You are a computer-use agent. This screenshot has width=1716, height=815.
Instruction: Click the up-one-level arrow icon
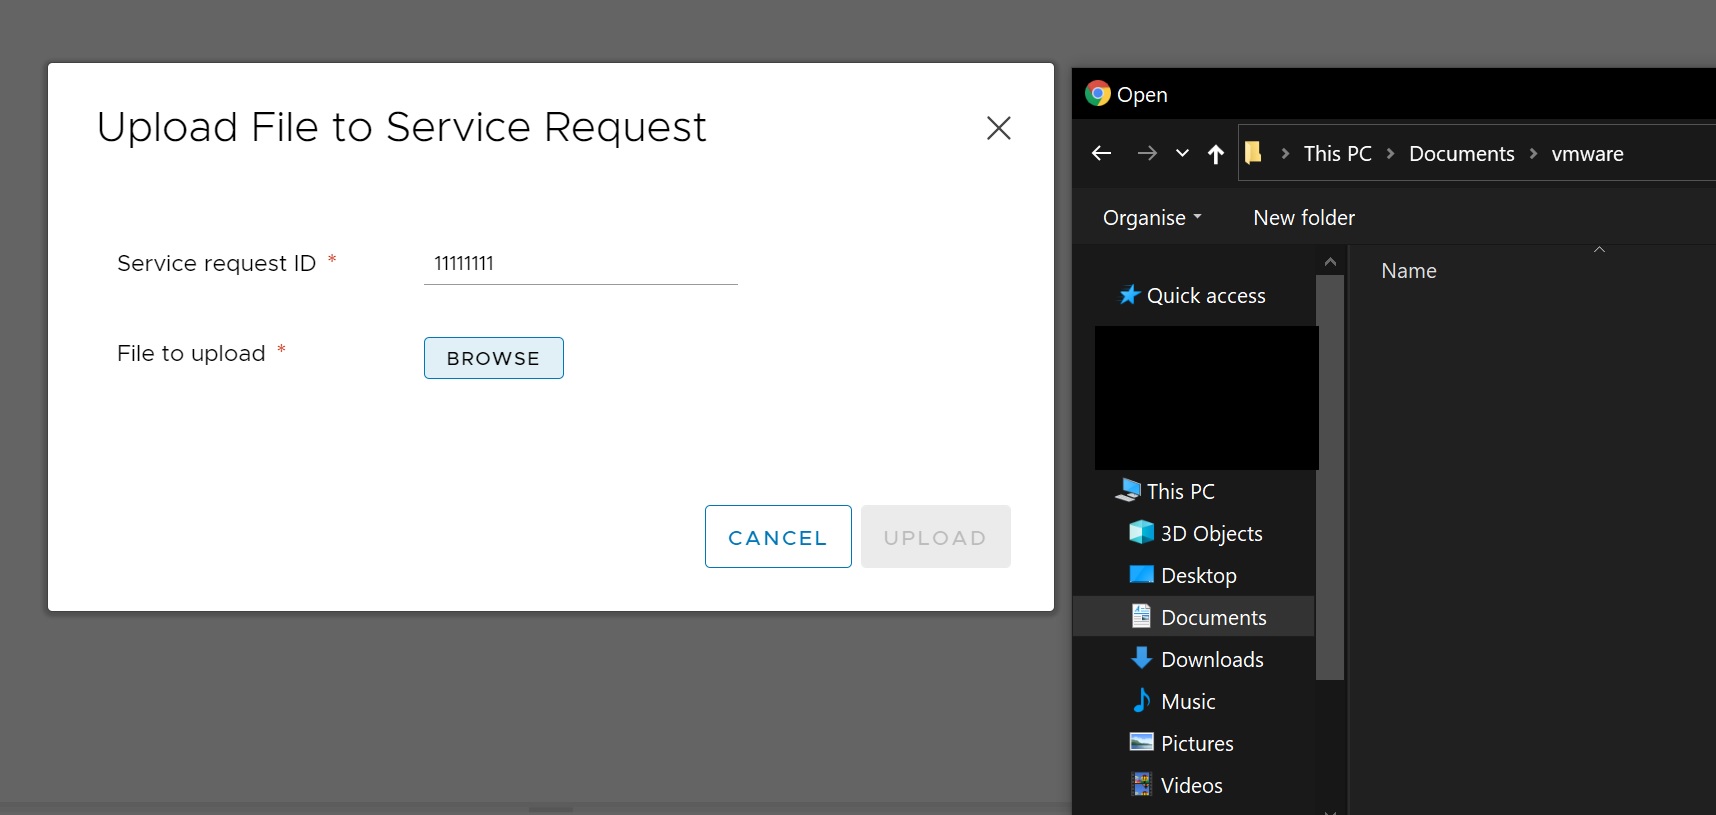click(1216, 154)
